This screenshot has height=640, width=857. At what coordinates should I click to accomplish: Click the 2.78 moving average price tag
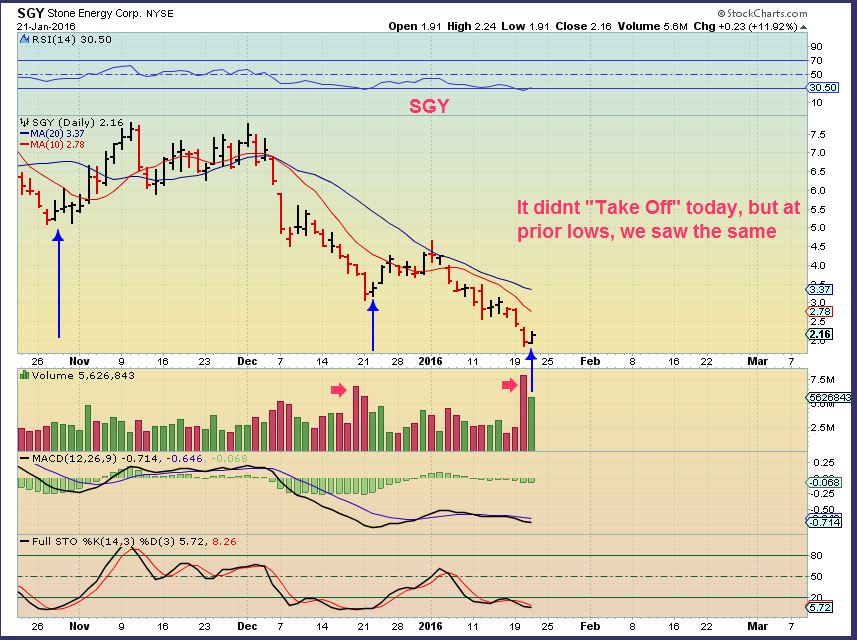[x=820, y=312]
